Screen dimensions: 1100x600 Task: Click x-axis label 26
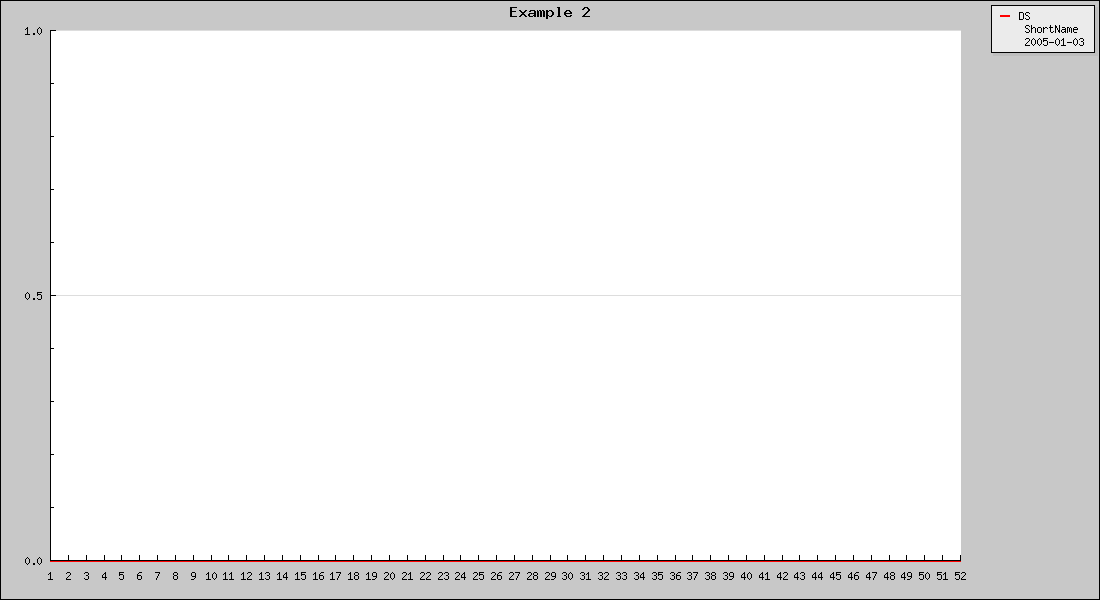pyautogui.click(x=497, y=576)
